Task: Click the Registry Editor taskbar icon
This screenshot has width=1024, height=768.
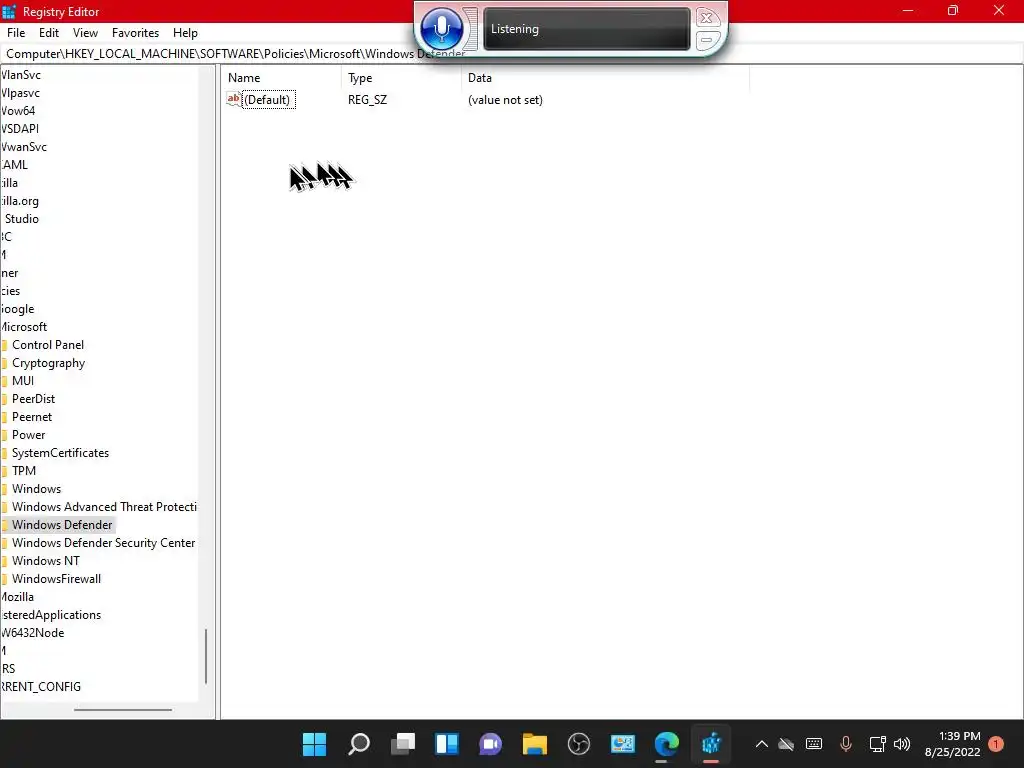Action: (711, 744)
